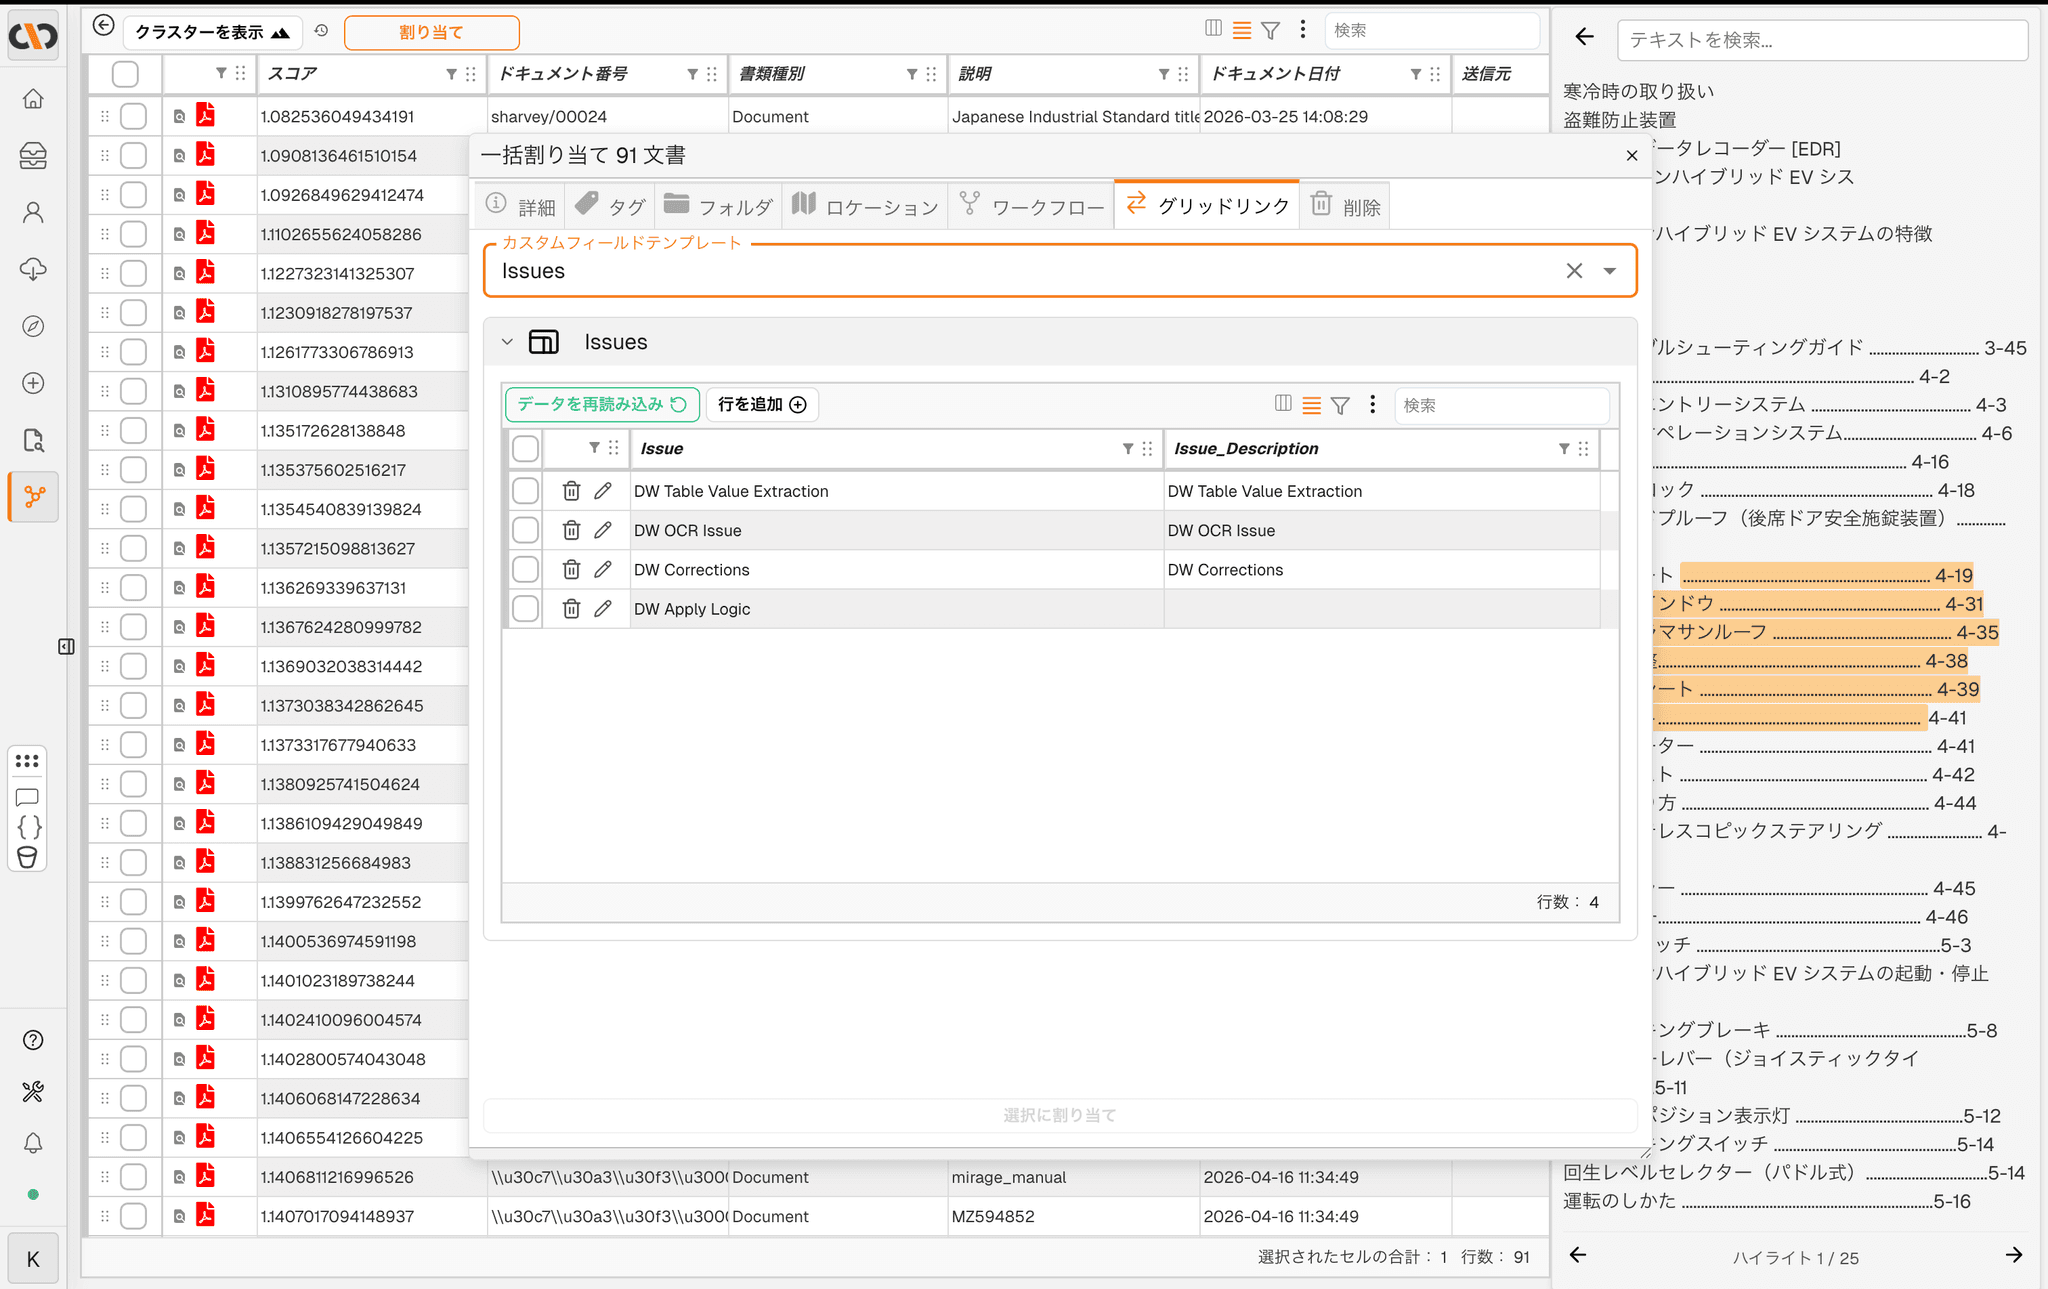Open PDF icon of document scored 1.082536049434191

point(205,116)
